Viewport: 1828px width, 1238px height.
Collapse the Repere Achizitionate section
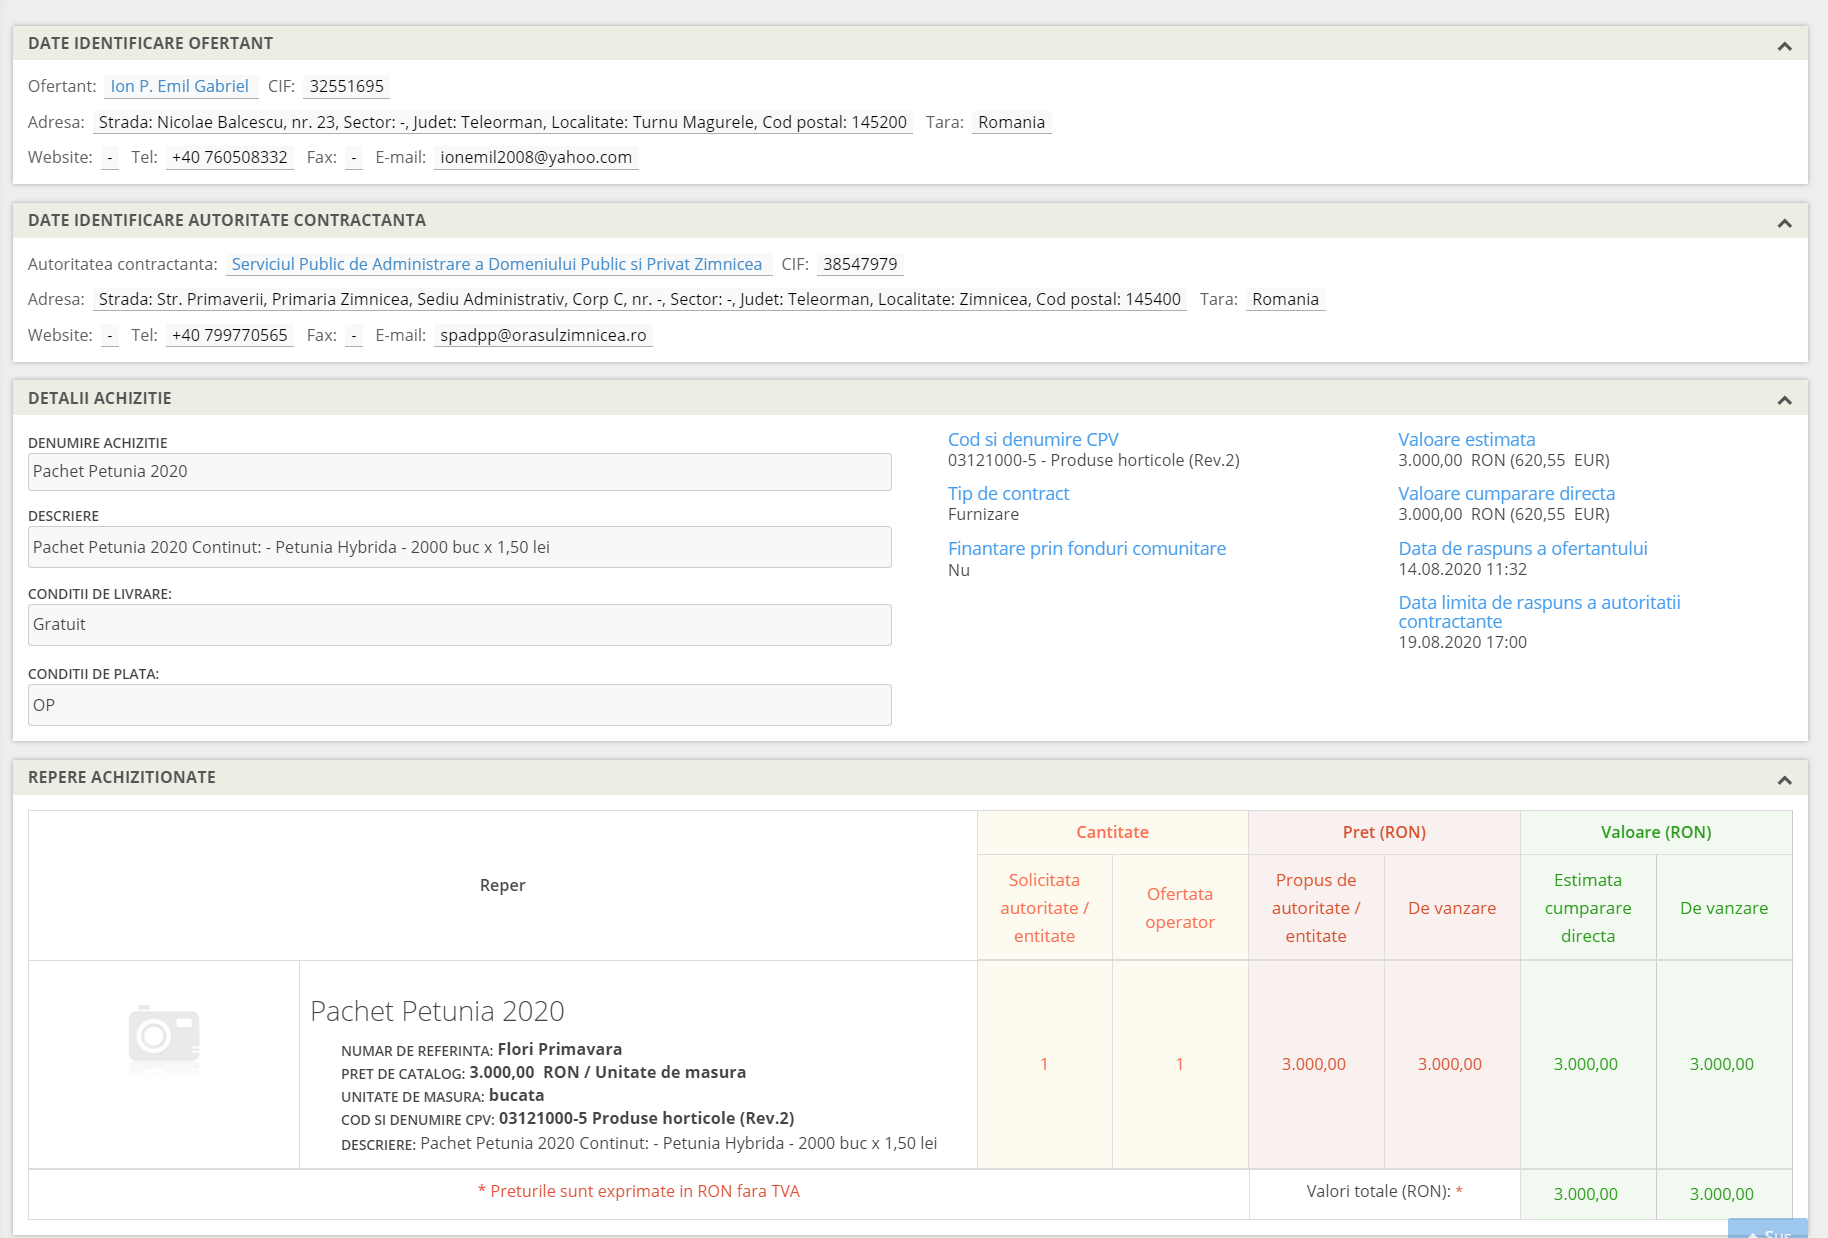pyautogui.click(x=1784, y=779)
